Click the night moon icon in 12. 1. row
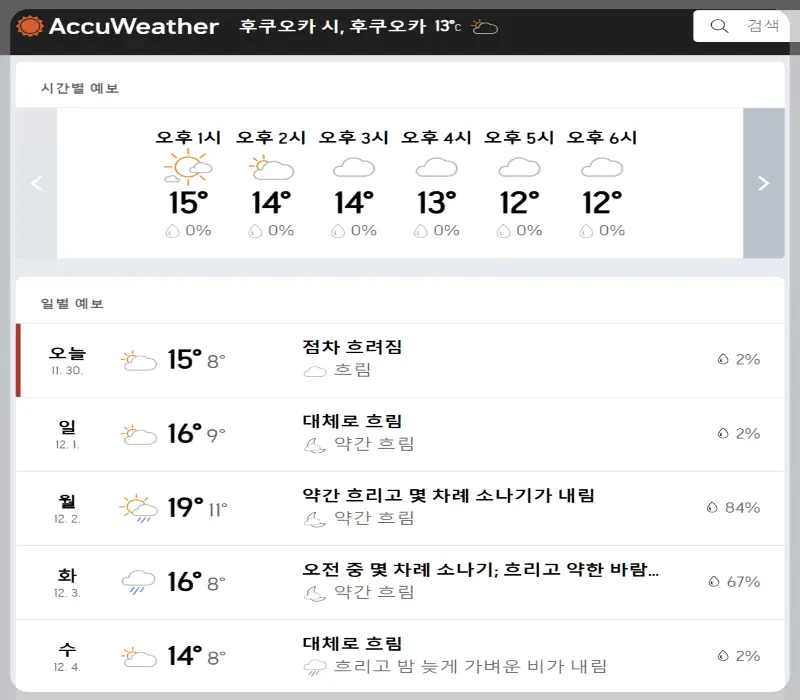Screen dimensions: 800x700 pyautogui.click(x=315, y=445)
